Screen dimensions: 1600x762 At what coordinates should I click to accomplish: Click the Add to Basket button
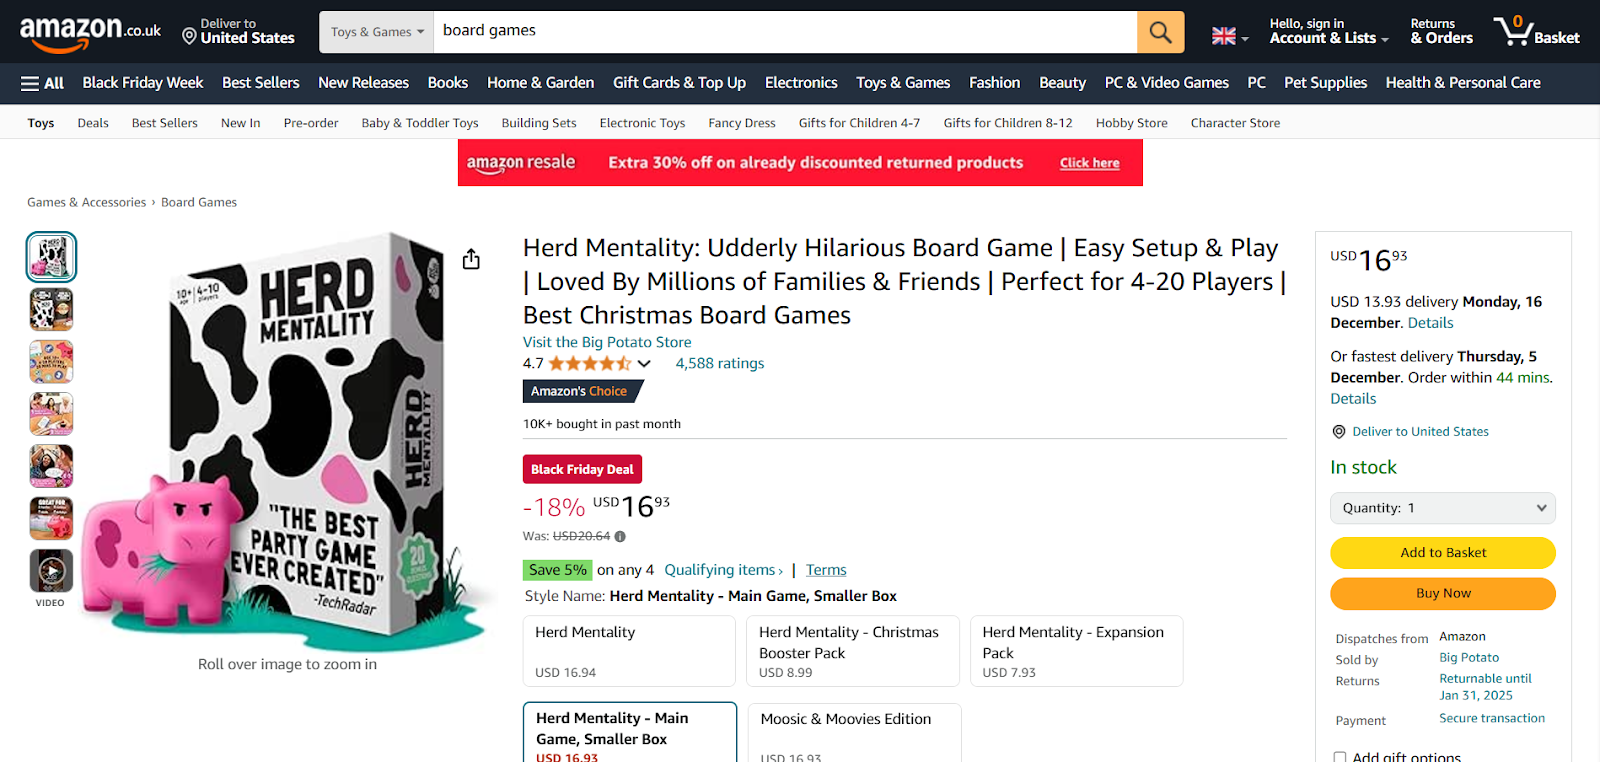[1441, 552]
